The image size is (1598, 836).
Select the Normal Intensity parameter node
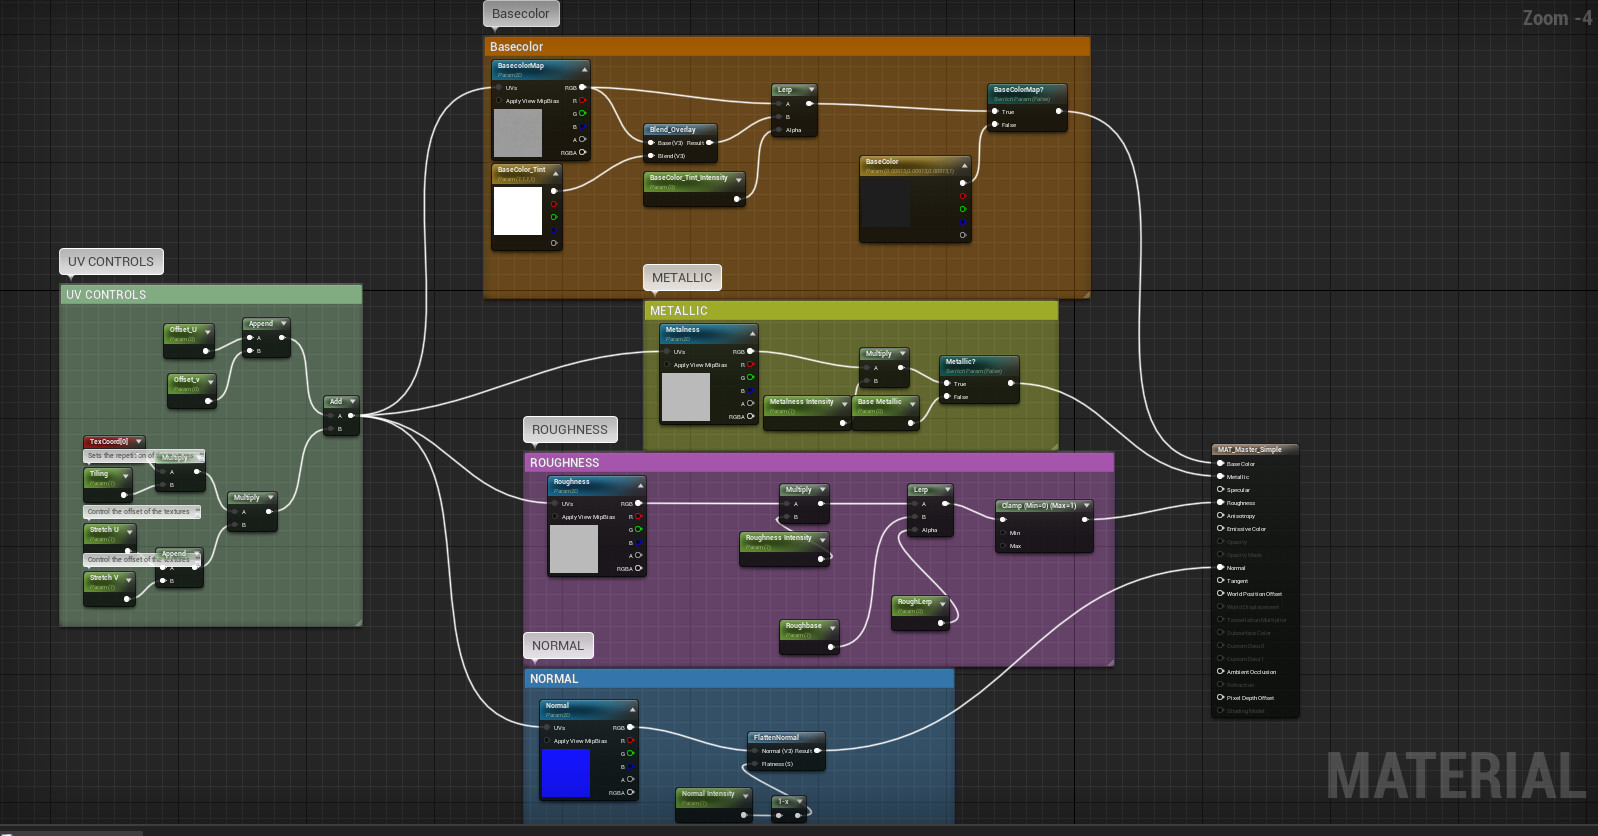[x=714, y=804]
